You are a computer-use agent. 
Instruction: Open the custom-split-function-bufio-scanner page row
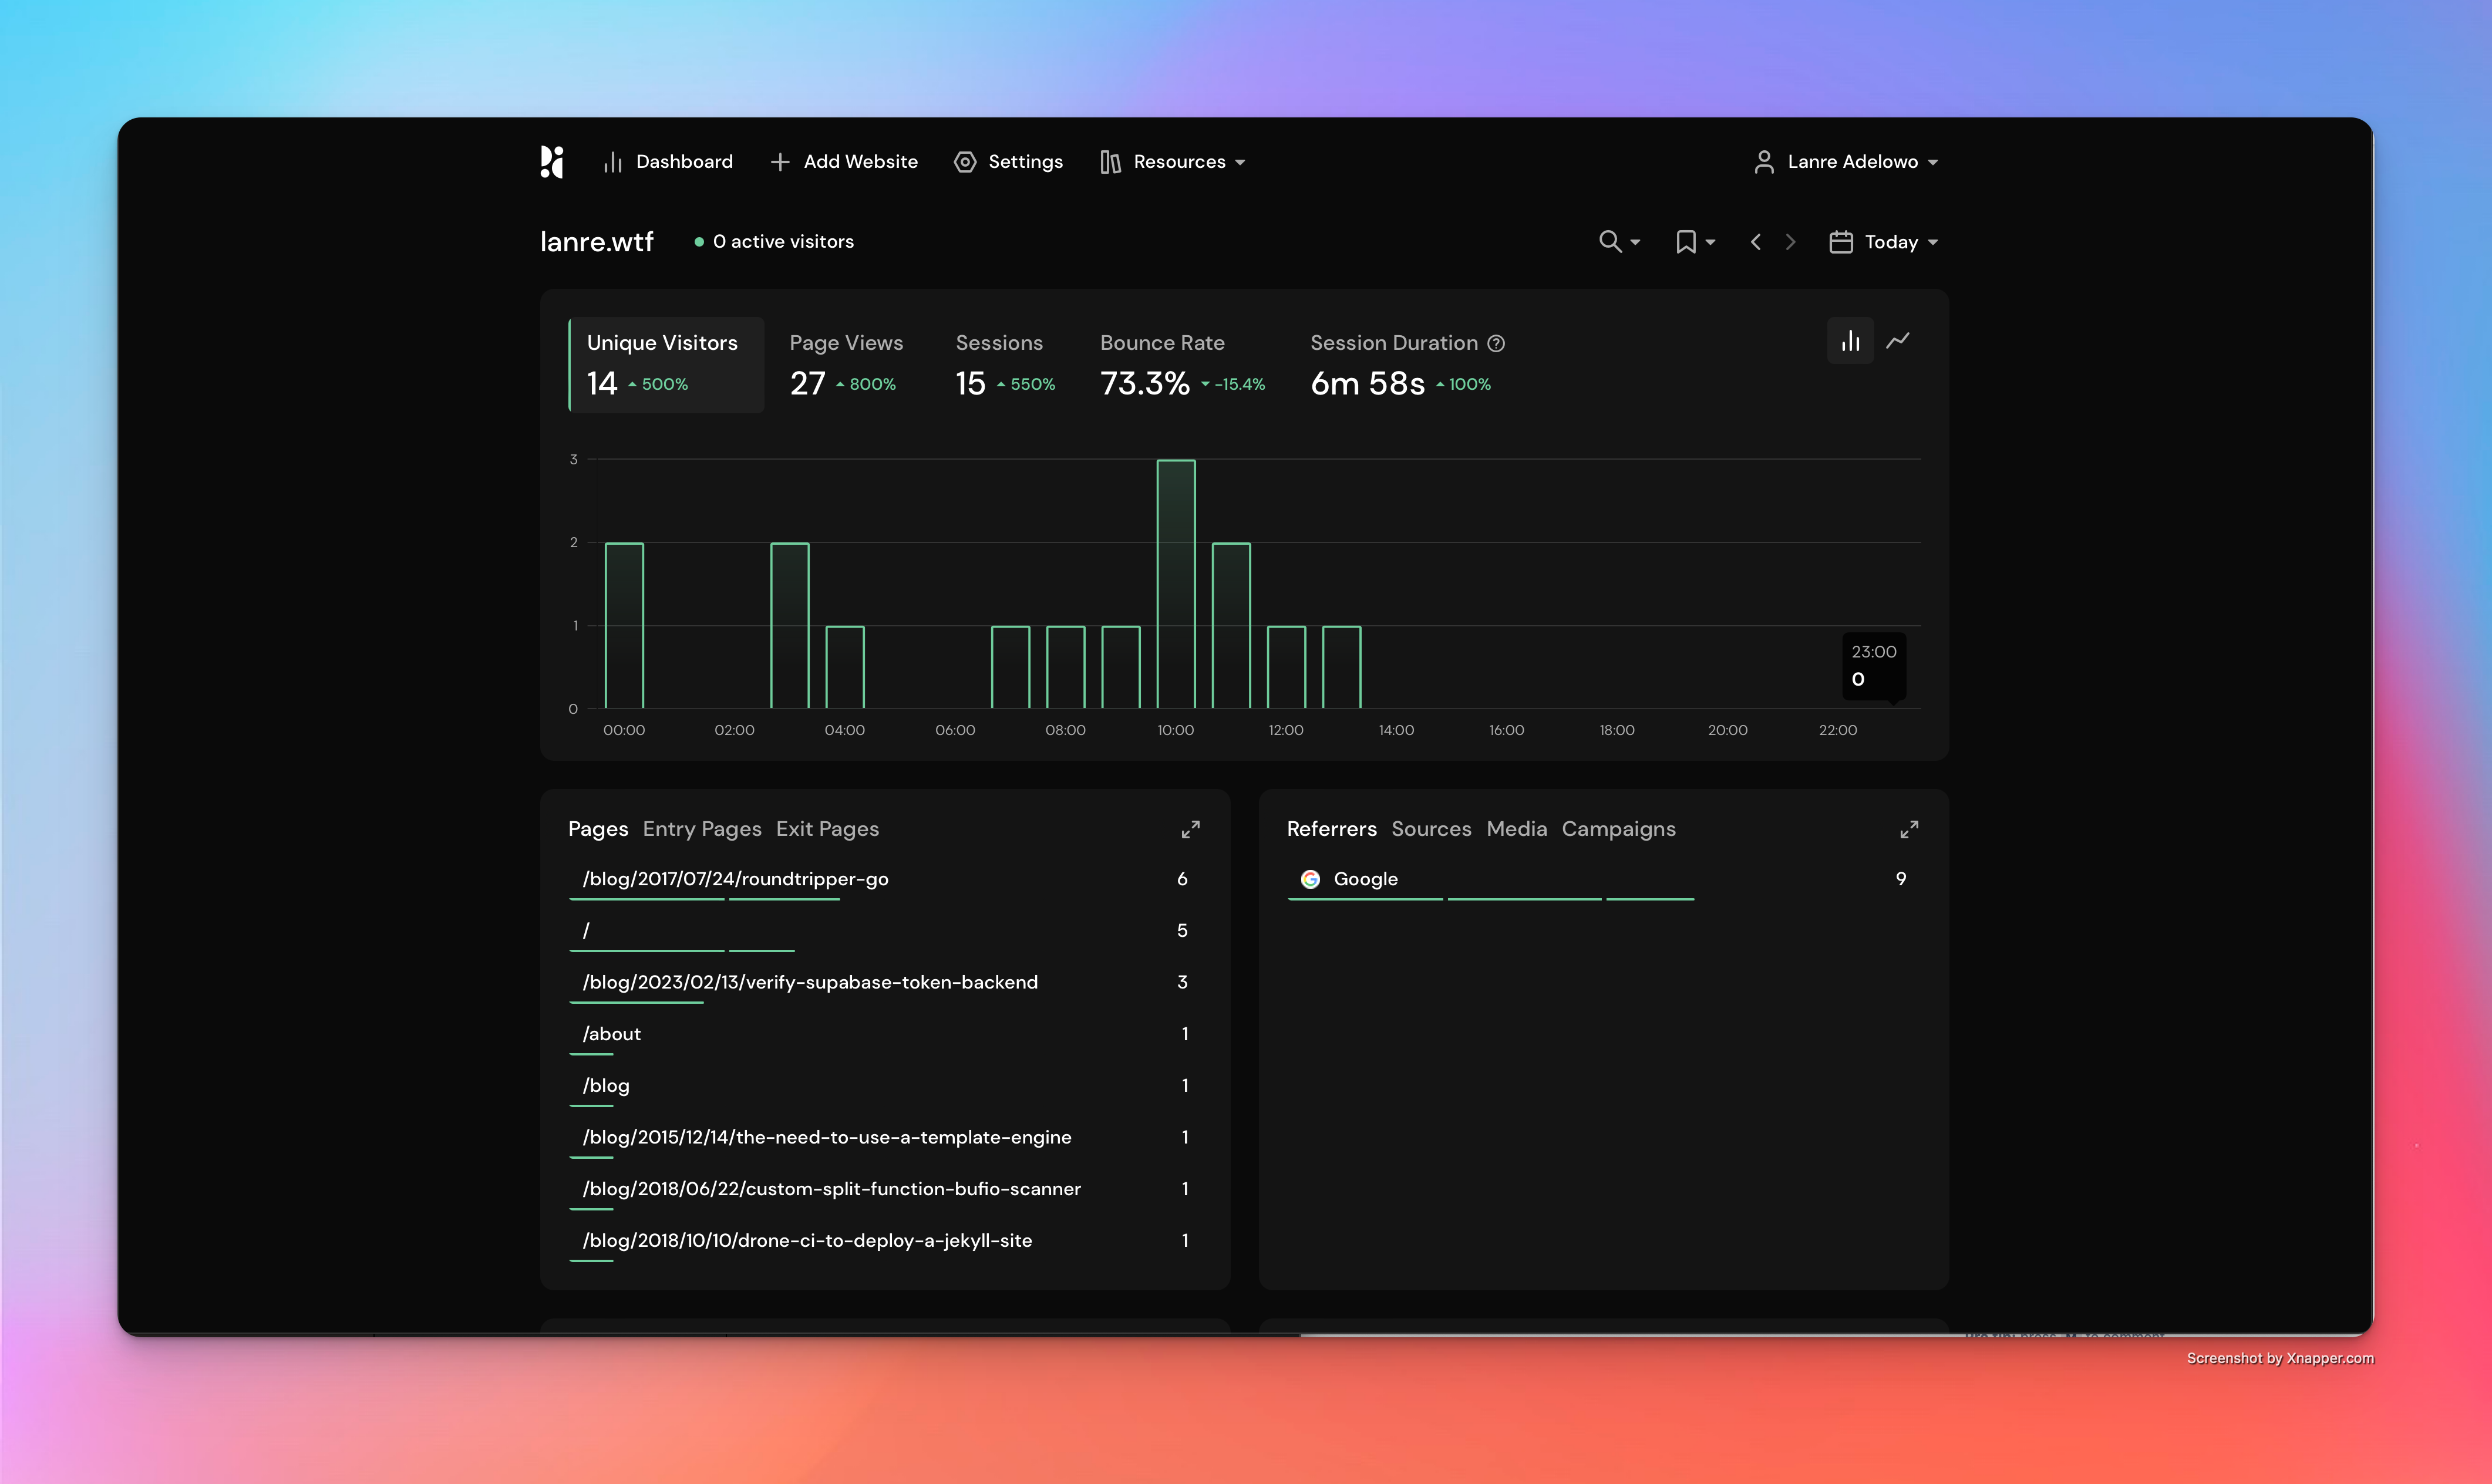click(885, 1190)
